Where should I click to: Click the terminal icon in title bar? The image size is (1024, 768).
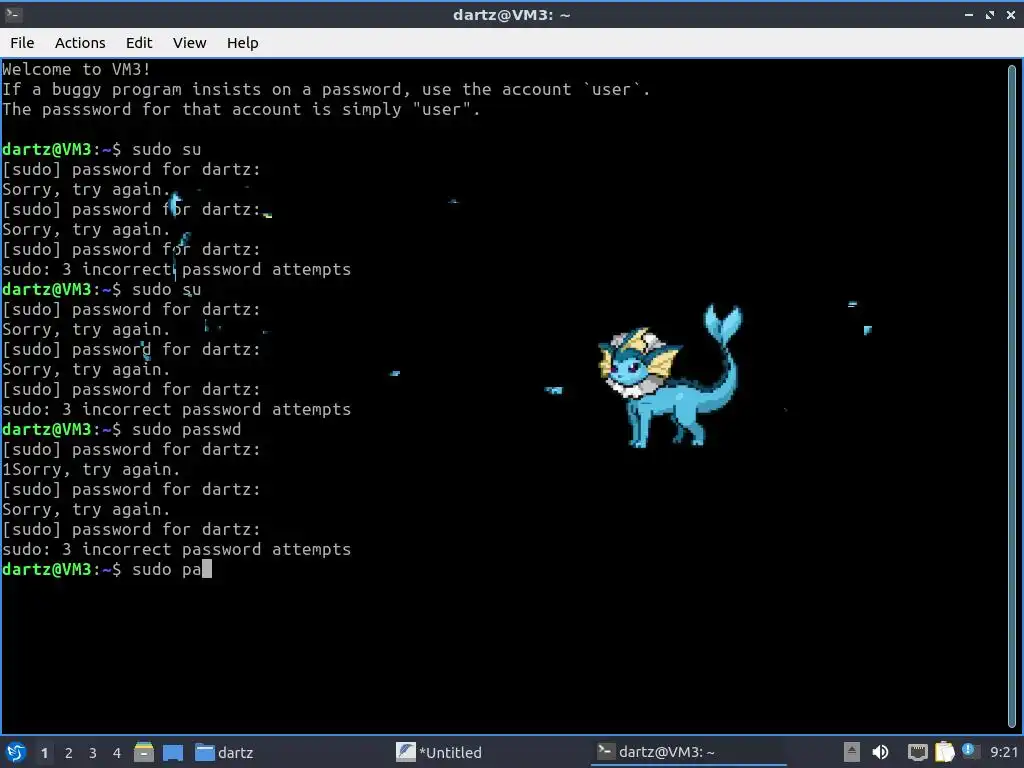tap(13, 14)
